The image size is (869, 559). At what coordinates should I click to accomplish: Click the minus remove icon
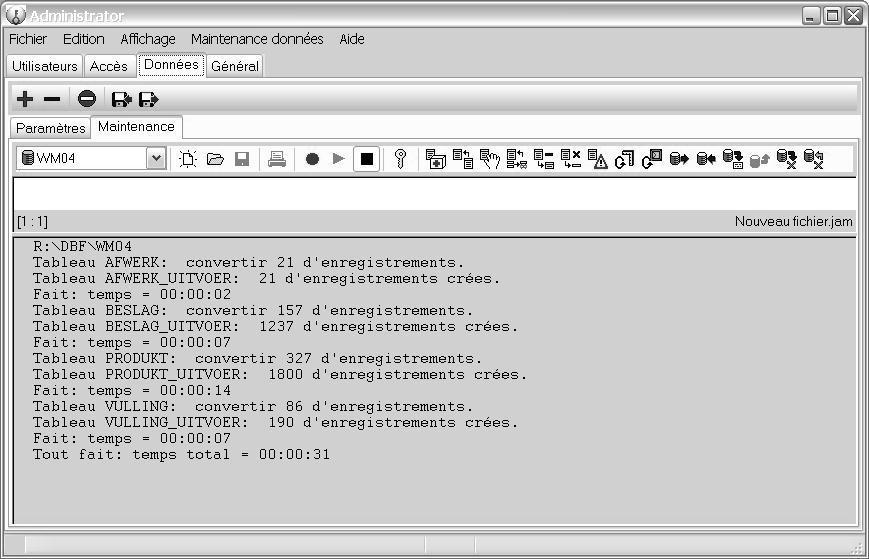(x=52, y=99)
